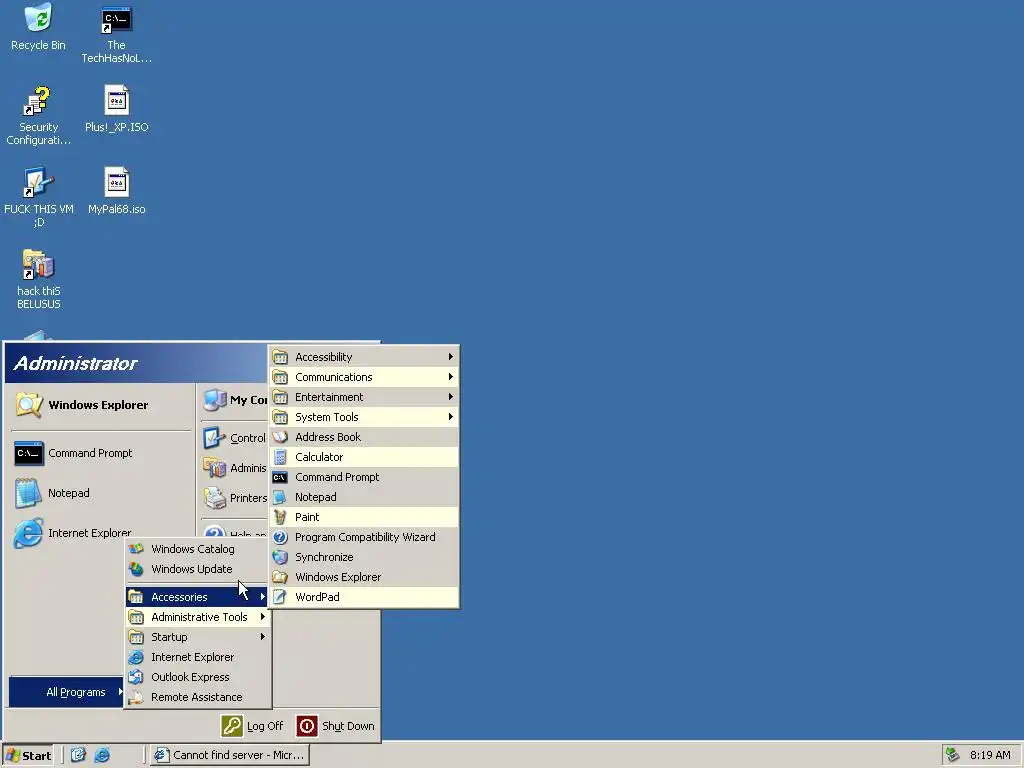Expand the Accessories submenu entry

tap(197, 597)
